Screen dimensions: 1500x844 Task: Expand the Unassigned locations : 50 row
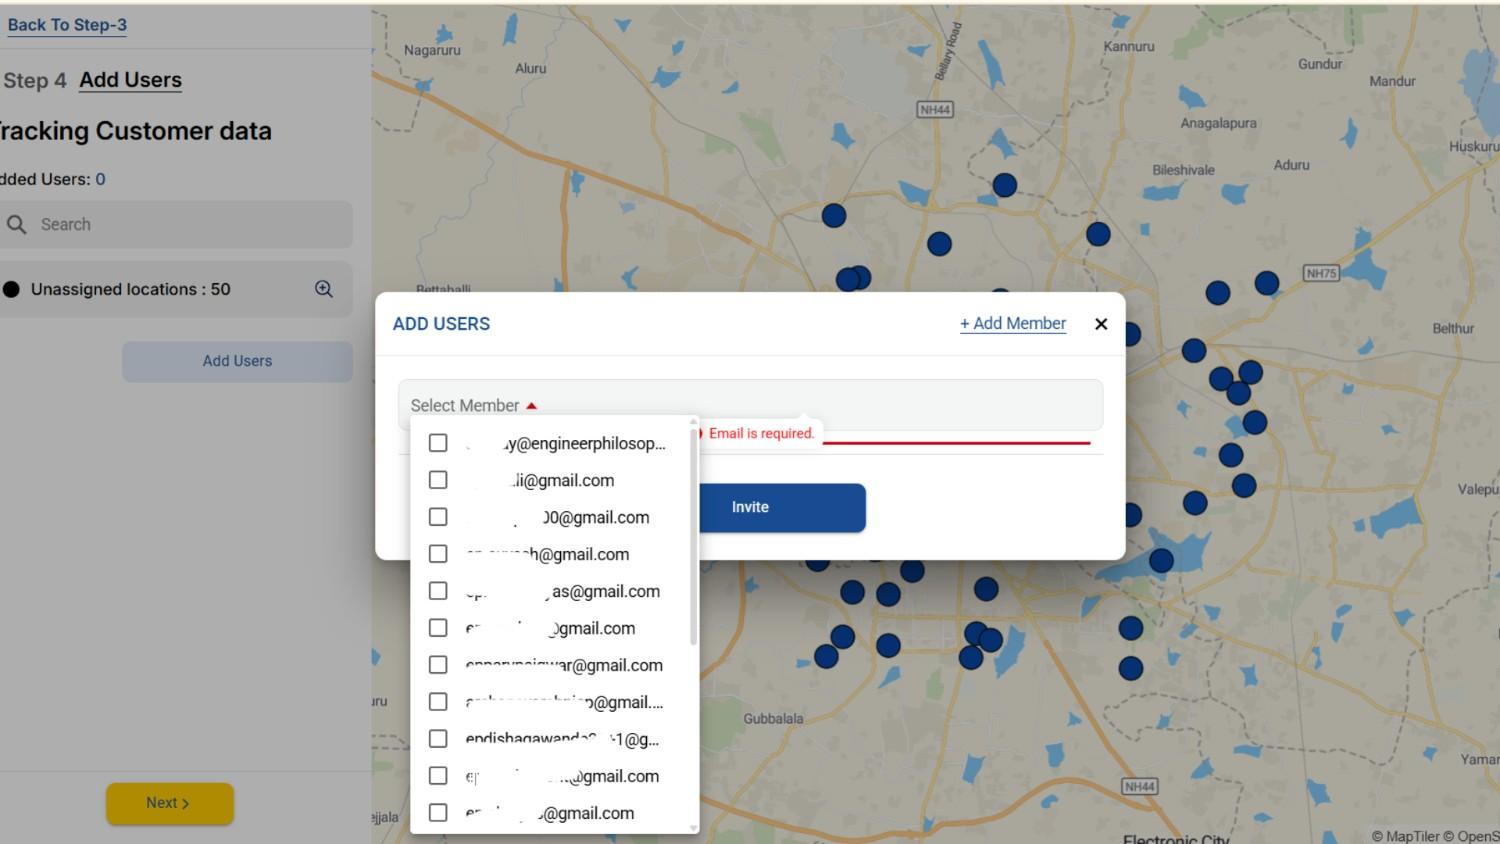click(130, 290)
